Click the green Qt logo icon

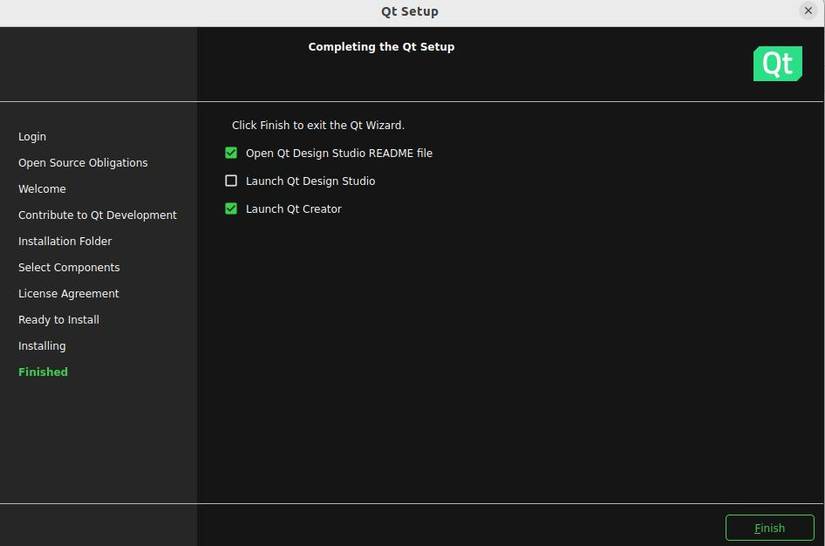pos(777,64)
